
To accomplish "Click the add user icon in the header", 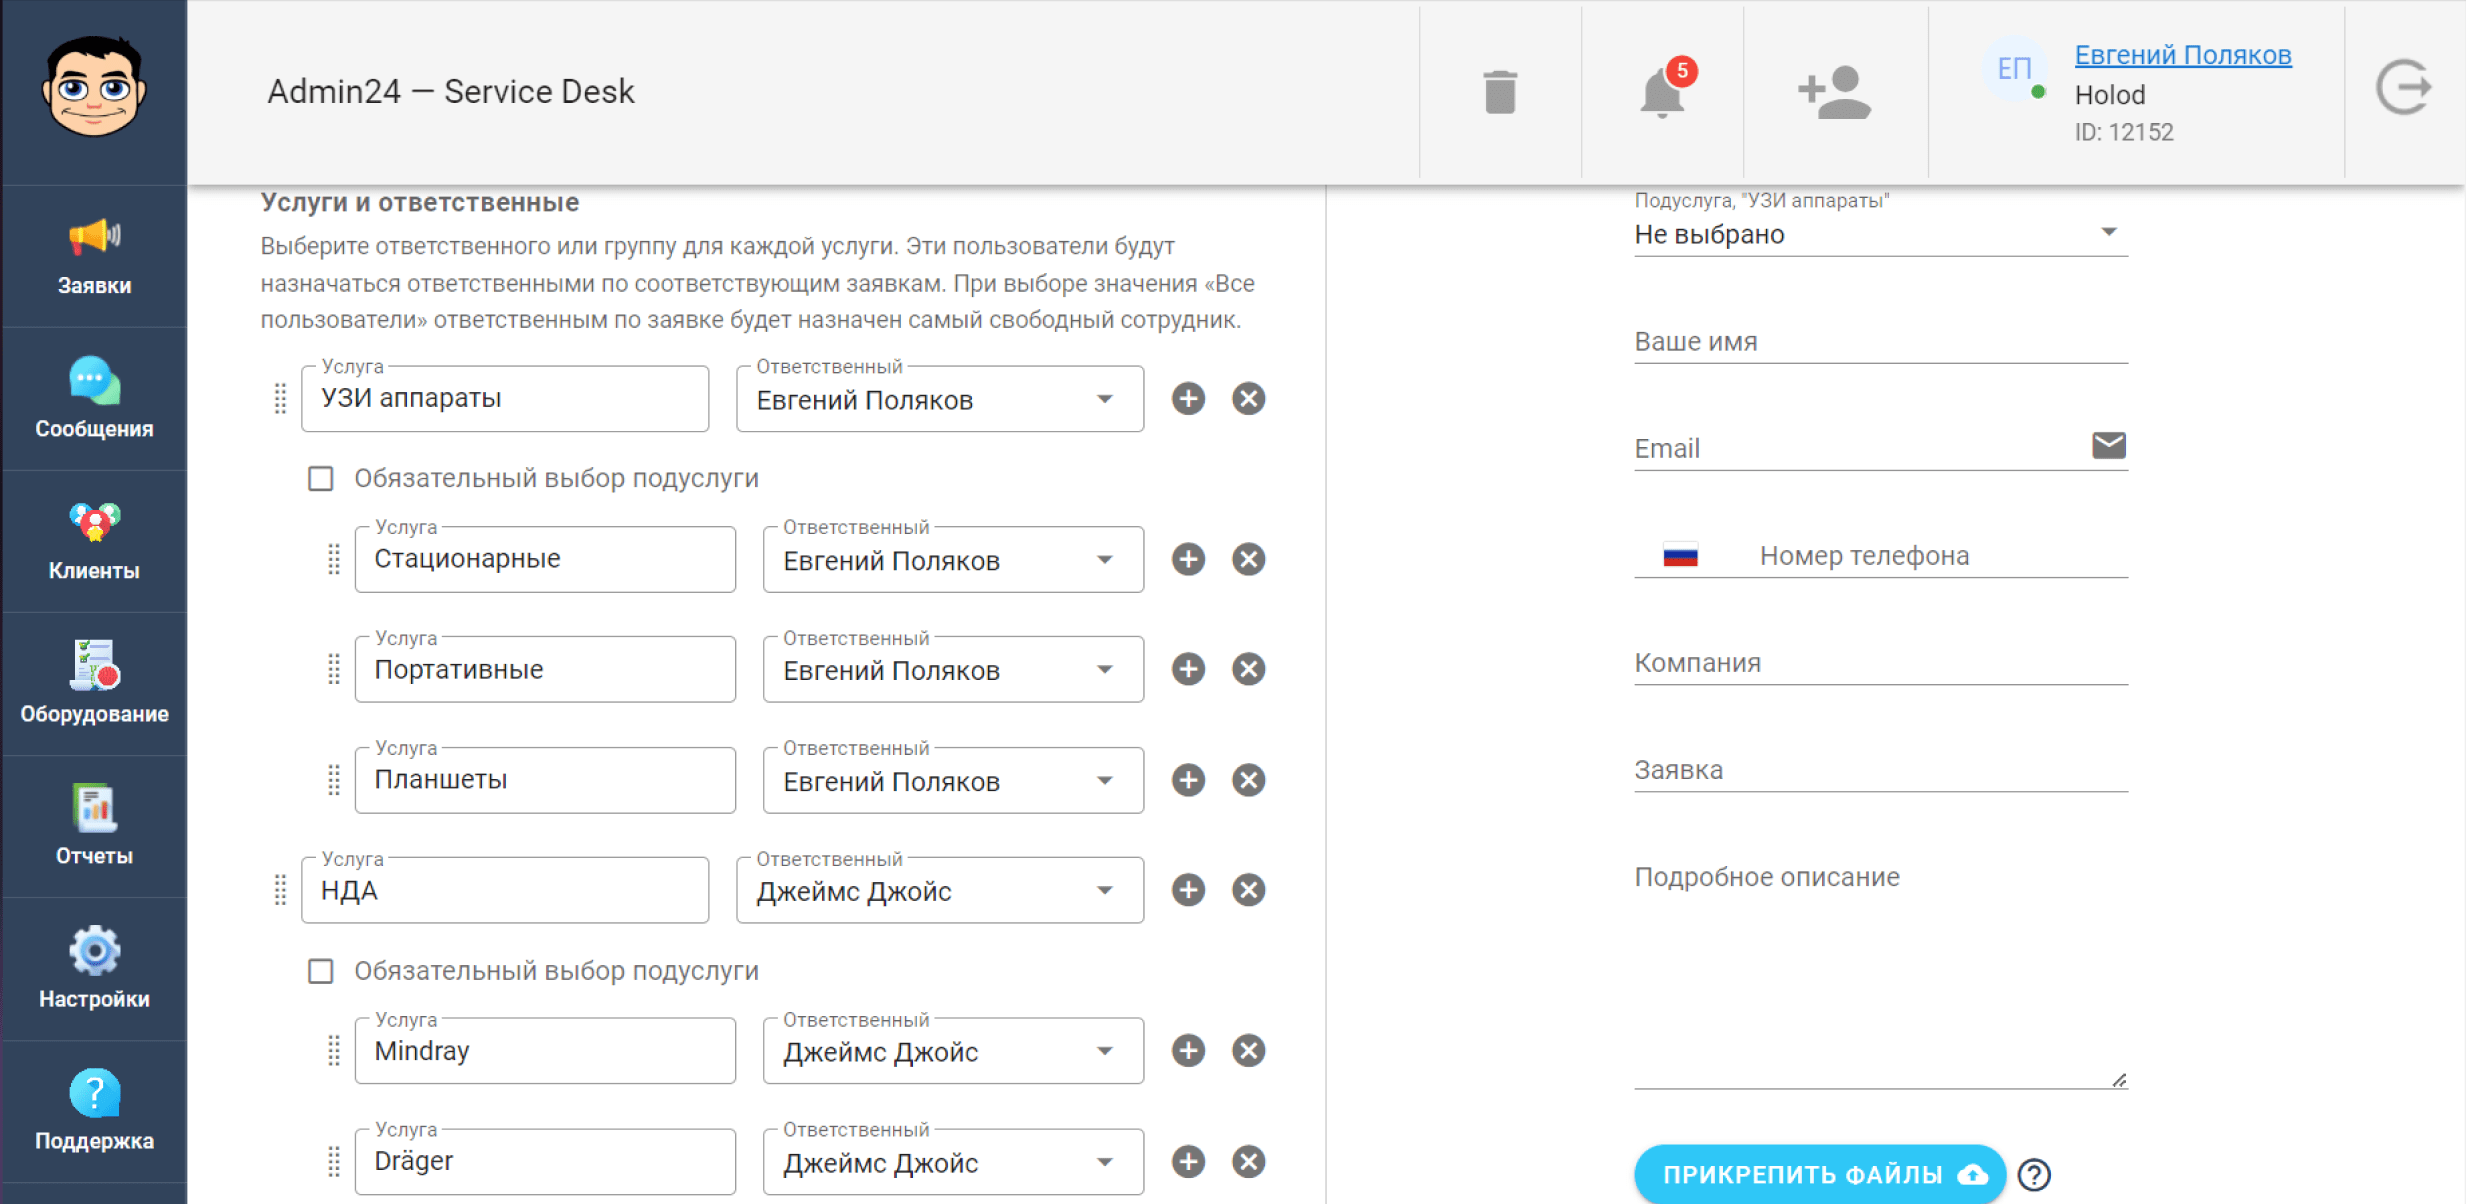I will pyautogui.click(x=1836, y=91).
